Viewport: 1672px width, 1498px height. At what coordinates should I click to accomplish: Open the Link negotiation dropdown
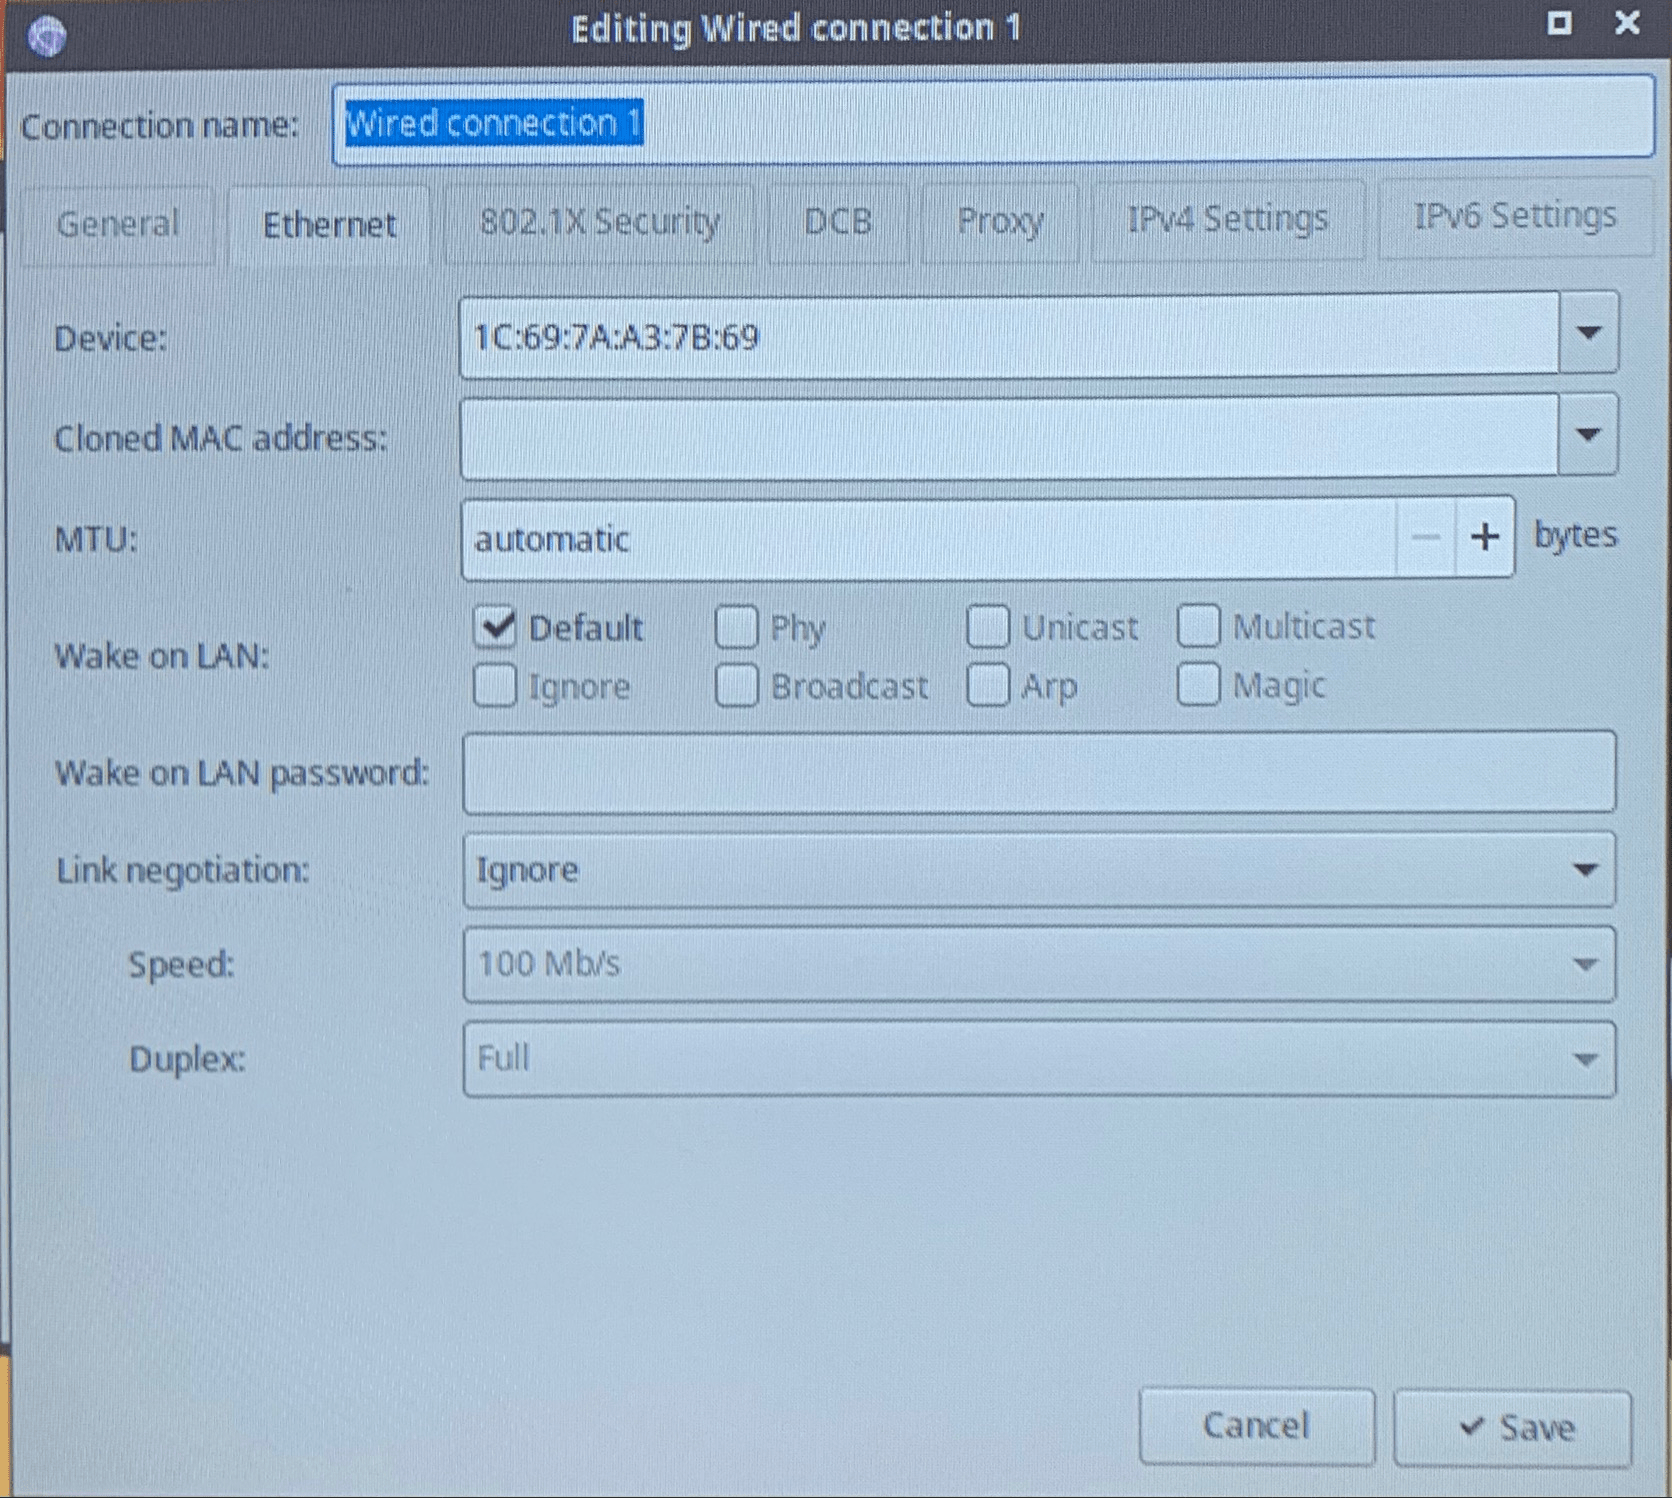[1038, 870]
